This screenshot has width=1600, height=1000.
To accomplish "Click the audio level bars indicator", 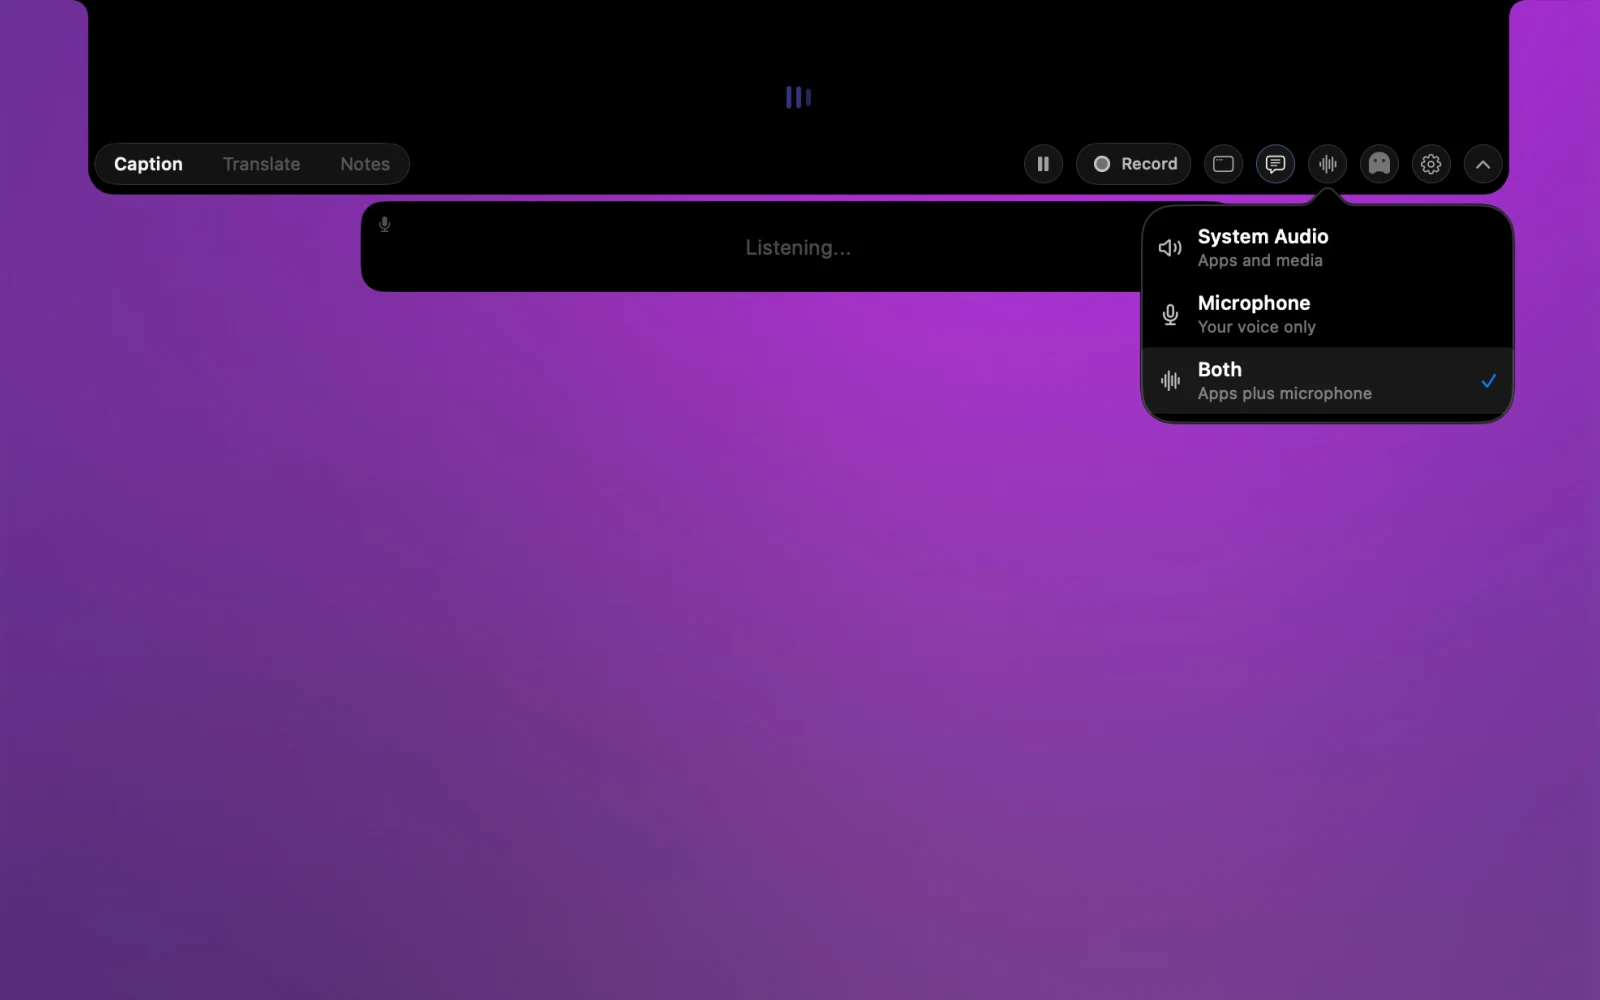I will pos(798,97).
